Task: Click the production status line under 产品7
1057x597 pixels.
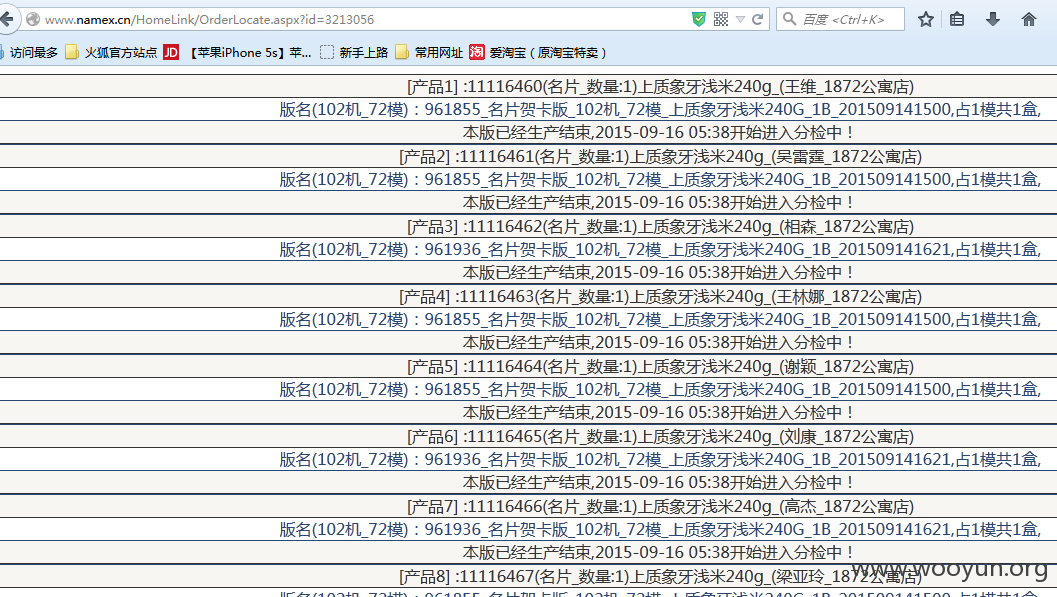Action: tap(659, 553)
